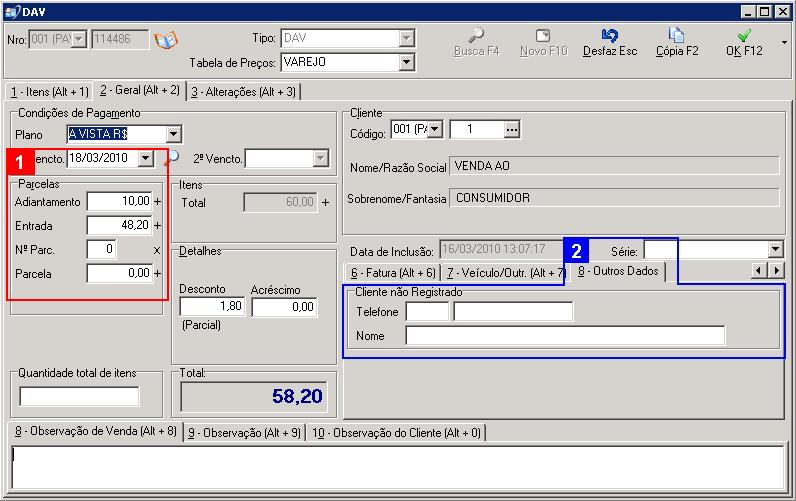Screen dimensions: 796x501
Task: Select the 8 - Outros Dados tab
Action: (618, 271)
